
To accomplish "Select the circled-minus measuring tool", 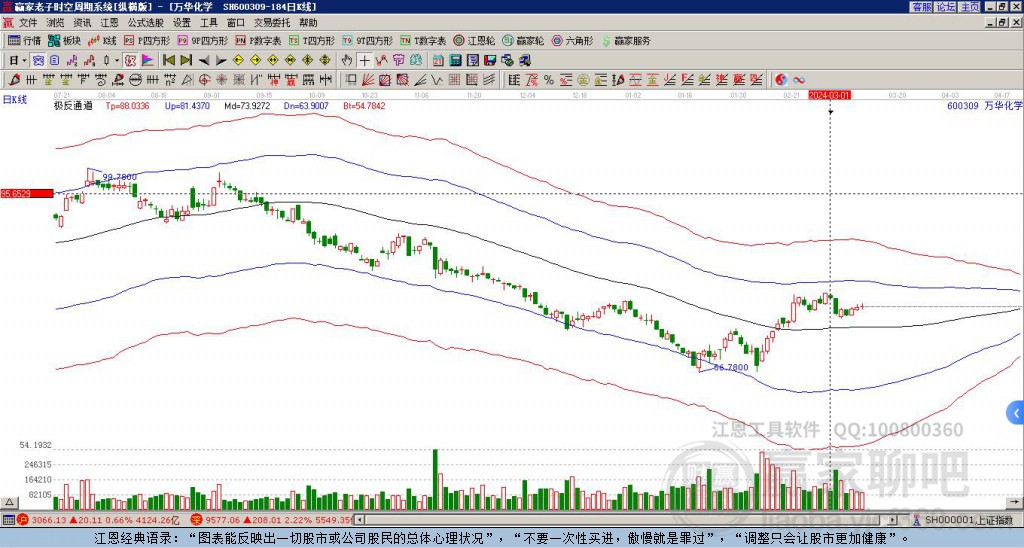I will pos(135,80).
